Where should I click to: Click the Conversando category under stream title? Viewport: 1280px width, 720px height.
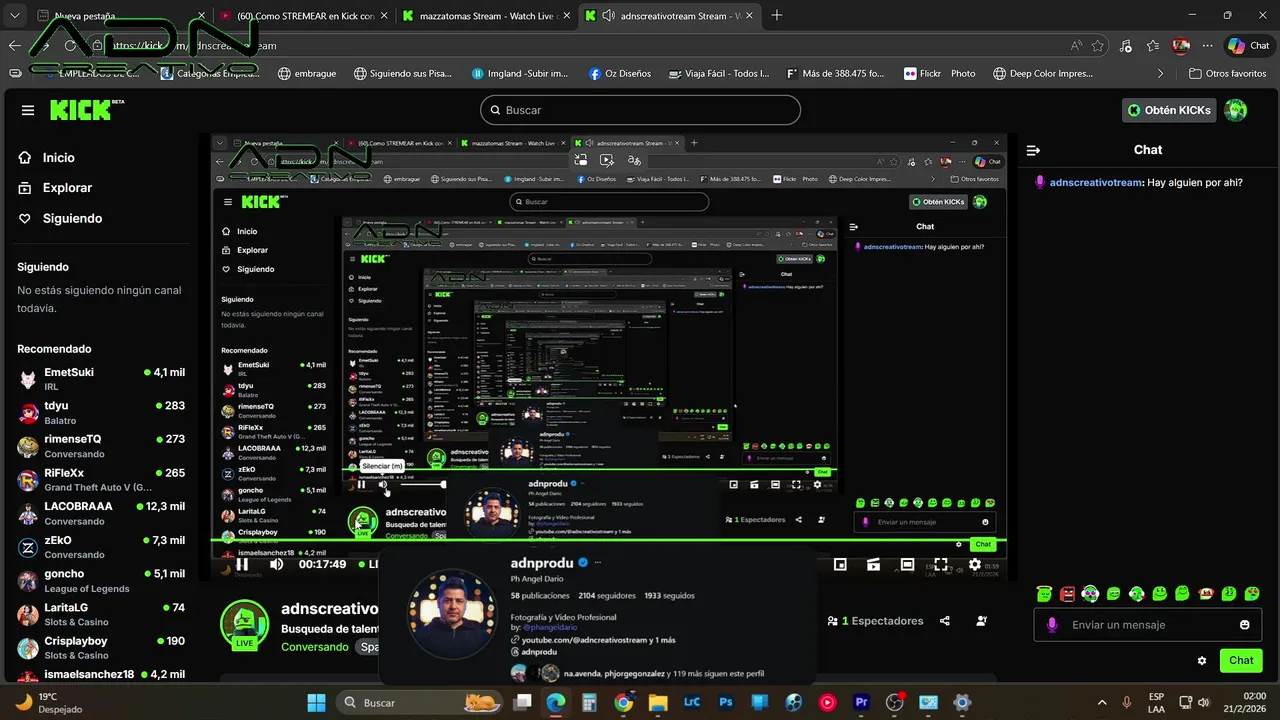(x=315, y=647)
